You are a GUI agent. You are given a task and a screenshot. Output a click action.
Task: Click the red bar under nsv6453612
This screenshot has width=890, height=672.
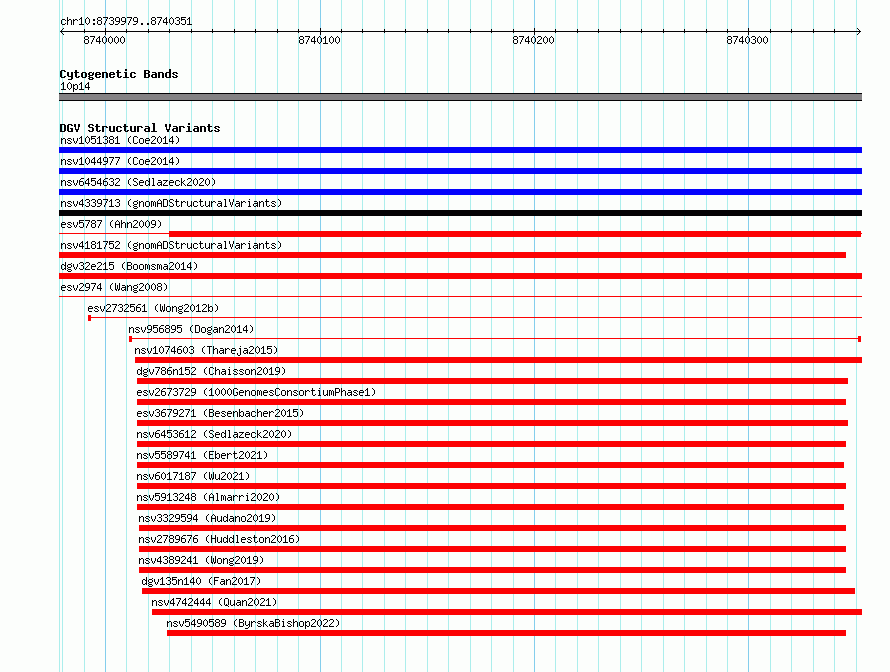click(492, 444)
